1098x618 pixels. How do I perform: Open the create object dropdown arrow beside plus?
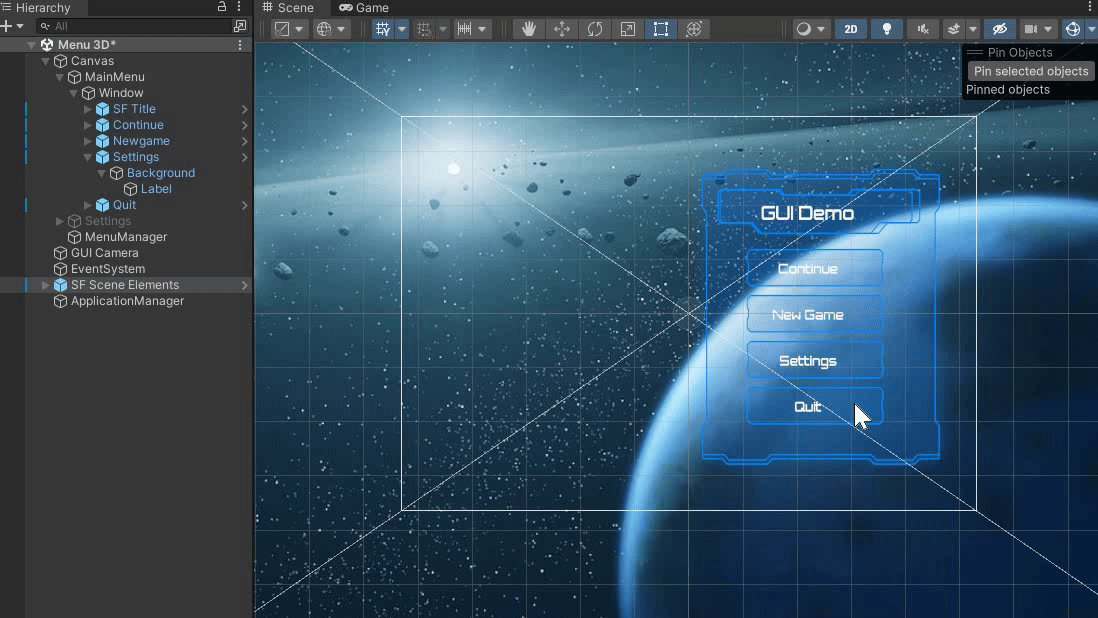point(20,27)
